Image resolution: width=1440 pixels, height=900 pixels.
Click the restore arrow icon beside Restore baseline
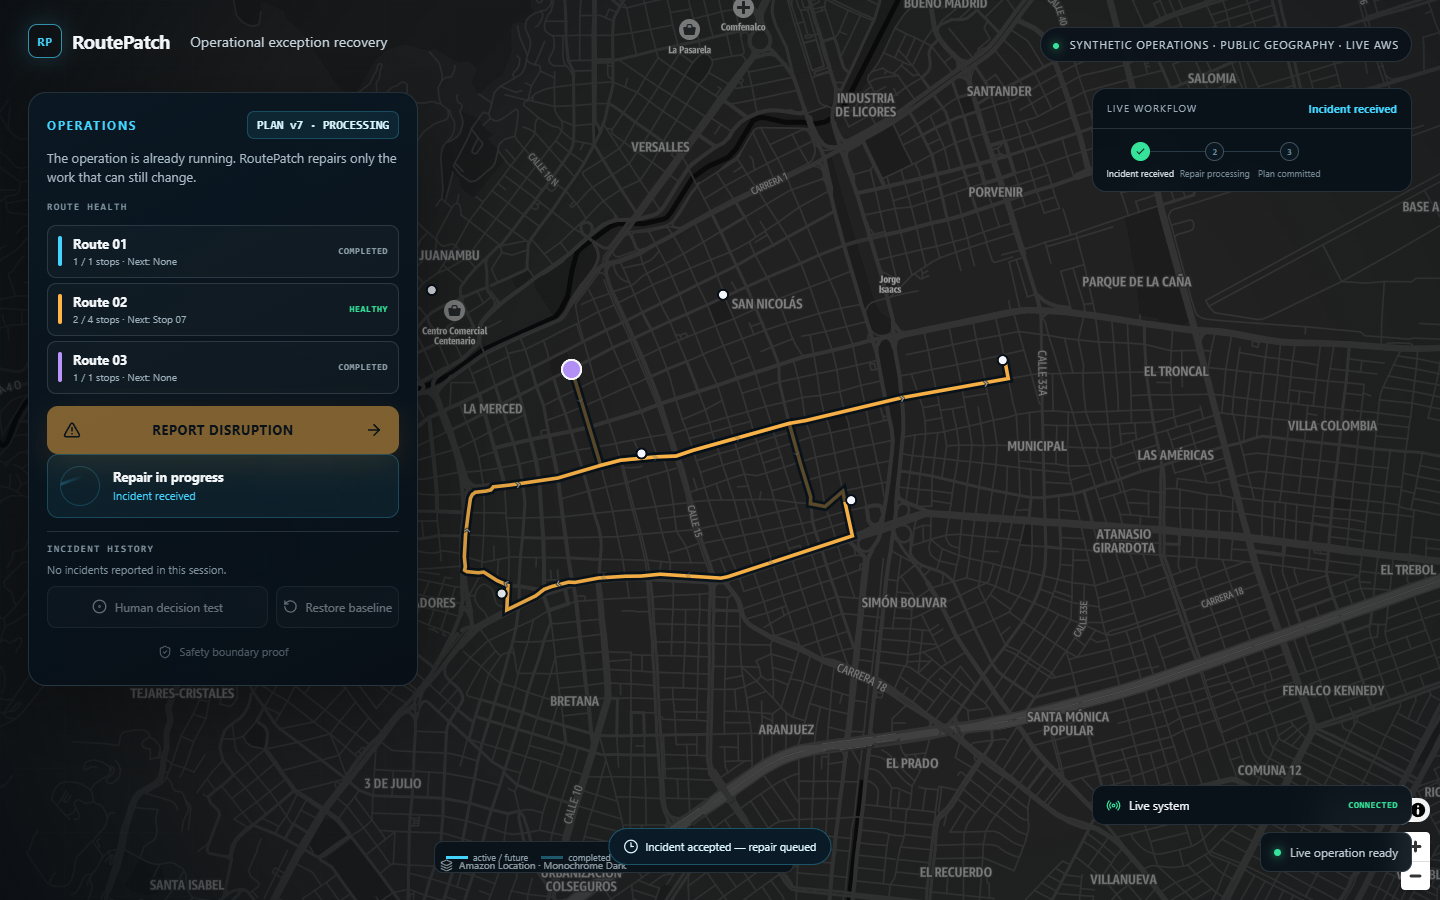[290, 607]
